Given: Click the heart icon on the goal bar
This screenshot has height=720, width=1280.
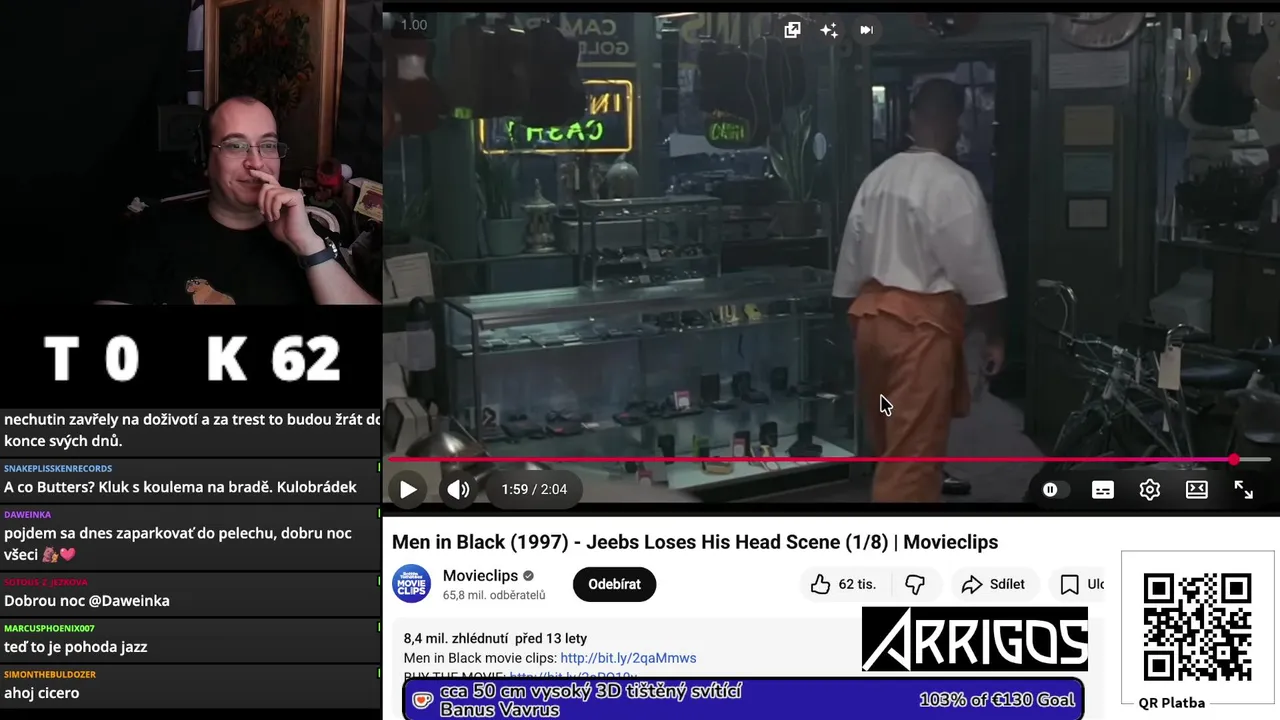Looking at the screenshot, I should pos(423,700).
